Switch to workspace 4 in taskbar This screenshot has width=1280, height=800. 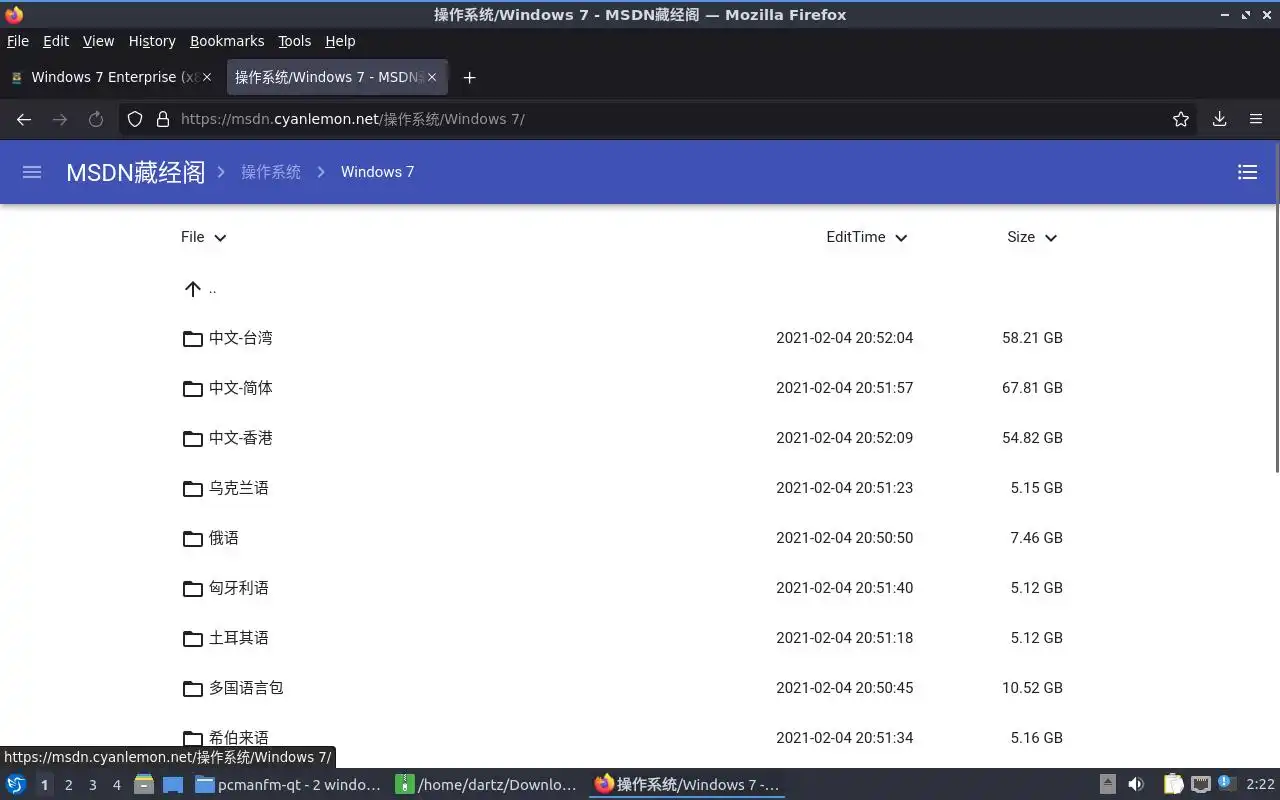coord(116,785)
